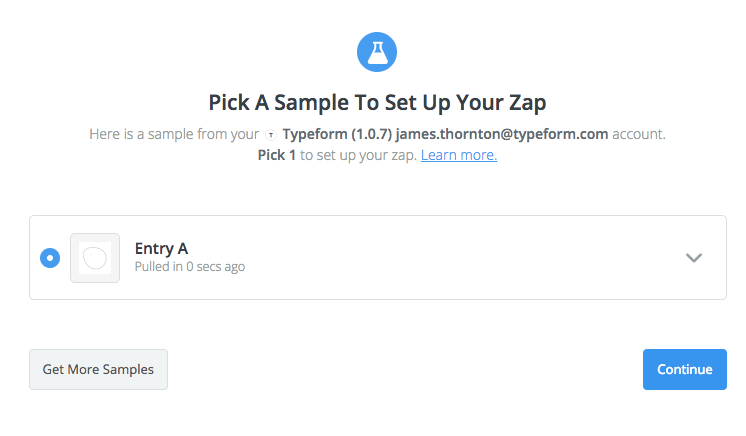Click the downward arrow beside Entry A
Viewport: 746px width, 436px height.
point(694,258)
